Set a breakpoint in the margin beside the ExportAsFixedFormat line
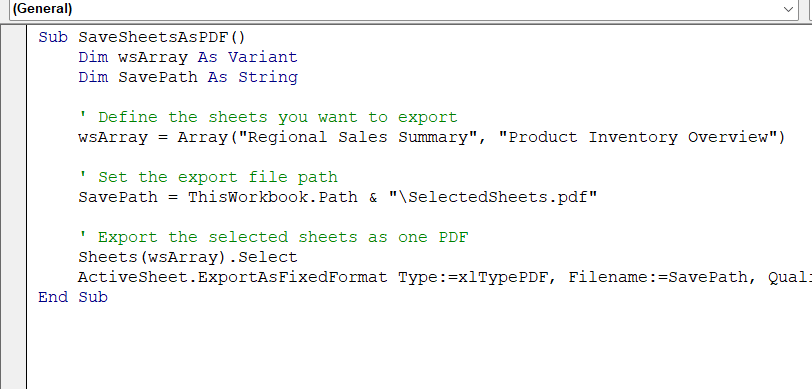Screen dimensions: 812x389 13,277
